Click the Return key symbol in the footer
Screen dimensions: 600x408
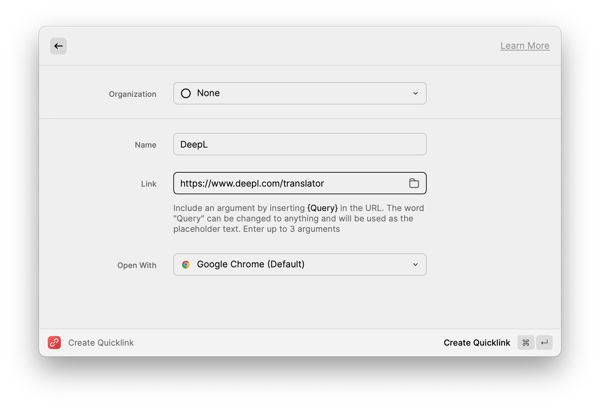tap(544, 343)
